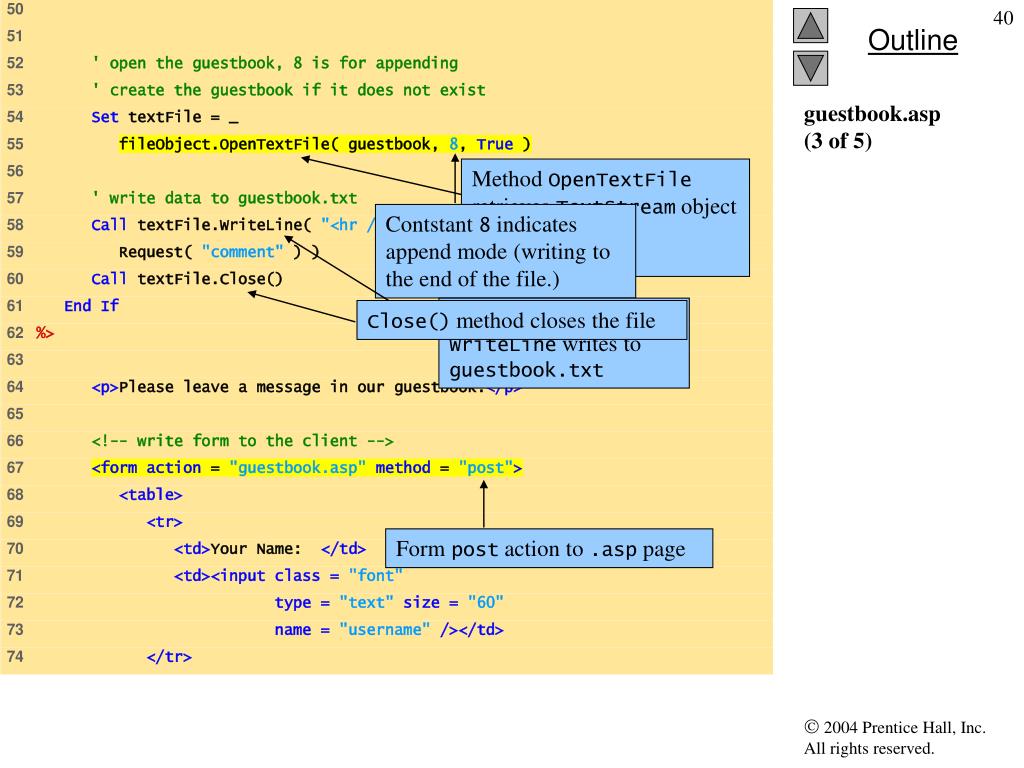Screen dimensions: 1024x768
Task: Click the red "%>" closing delimiter
Action: [44, 333]
